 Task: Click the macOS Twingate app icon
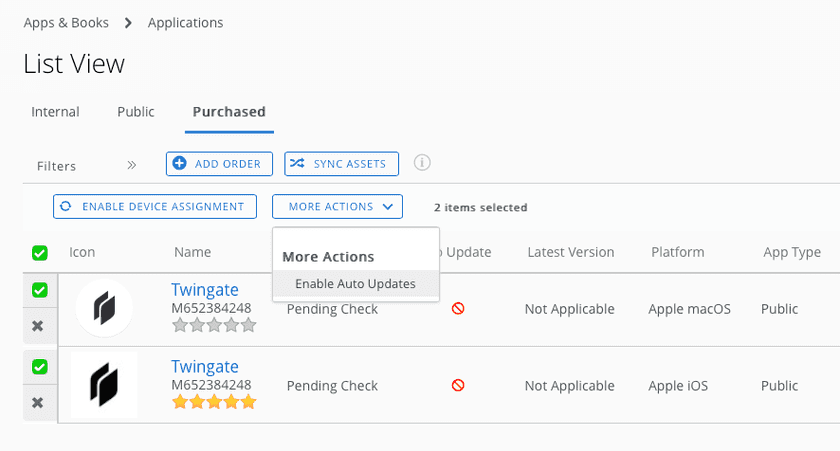pyautogui.click(x=104, y=308)
